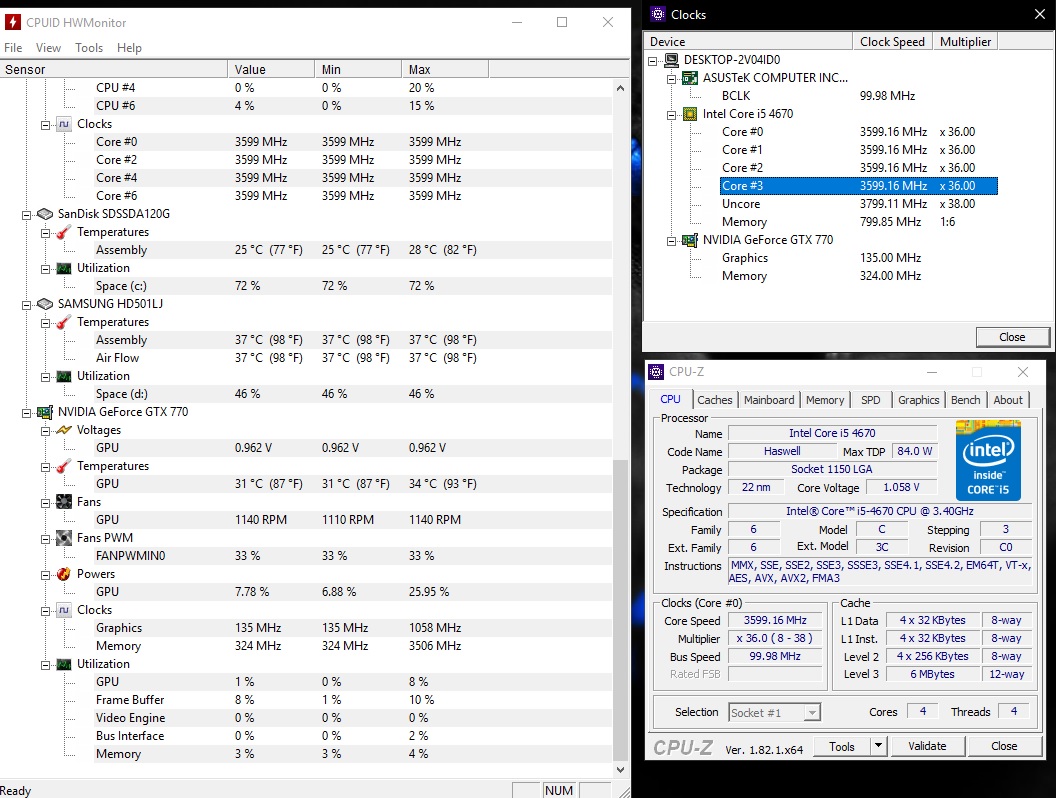Select the BCLK row in the Clocks window
This screenshot has width=1056, height=798.
[x=859, y=96]
